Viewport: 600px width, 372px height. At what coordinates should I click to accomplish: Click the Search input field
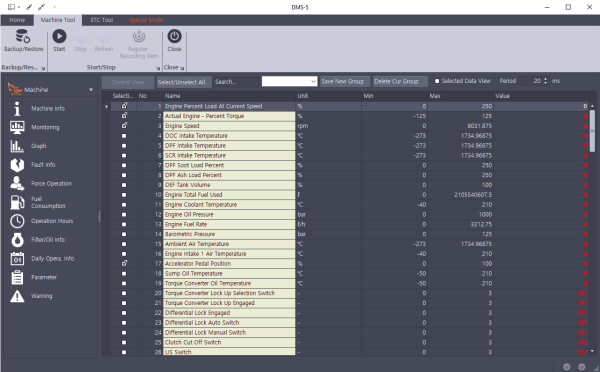237,82
